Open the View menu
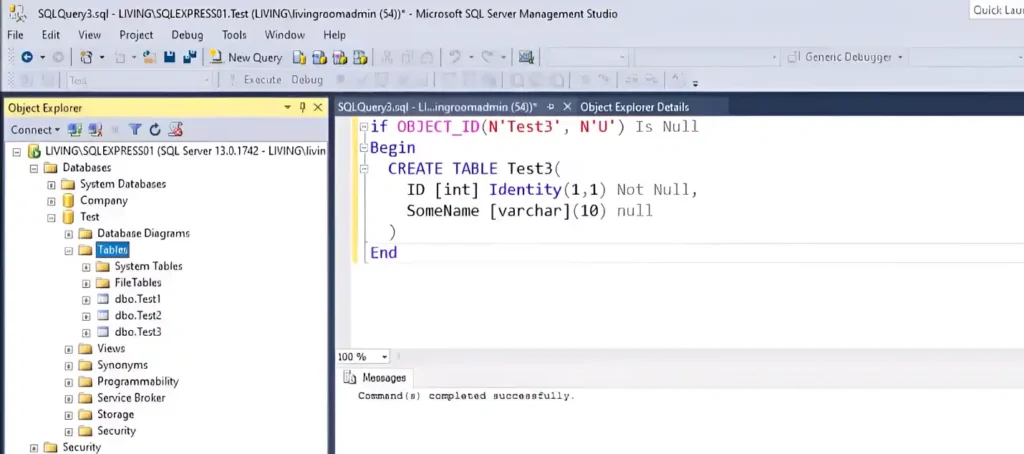The width and height of the screenshot is (1024, 454). [x=89, y=35]
